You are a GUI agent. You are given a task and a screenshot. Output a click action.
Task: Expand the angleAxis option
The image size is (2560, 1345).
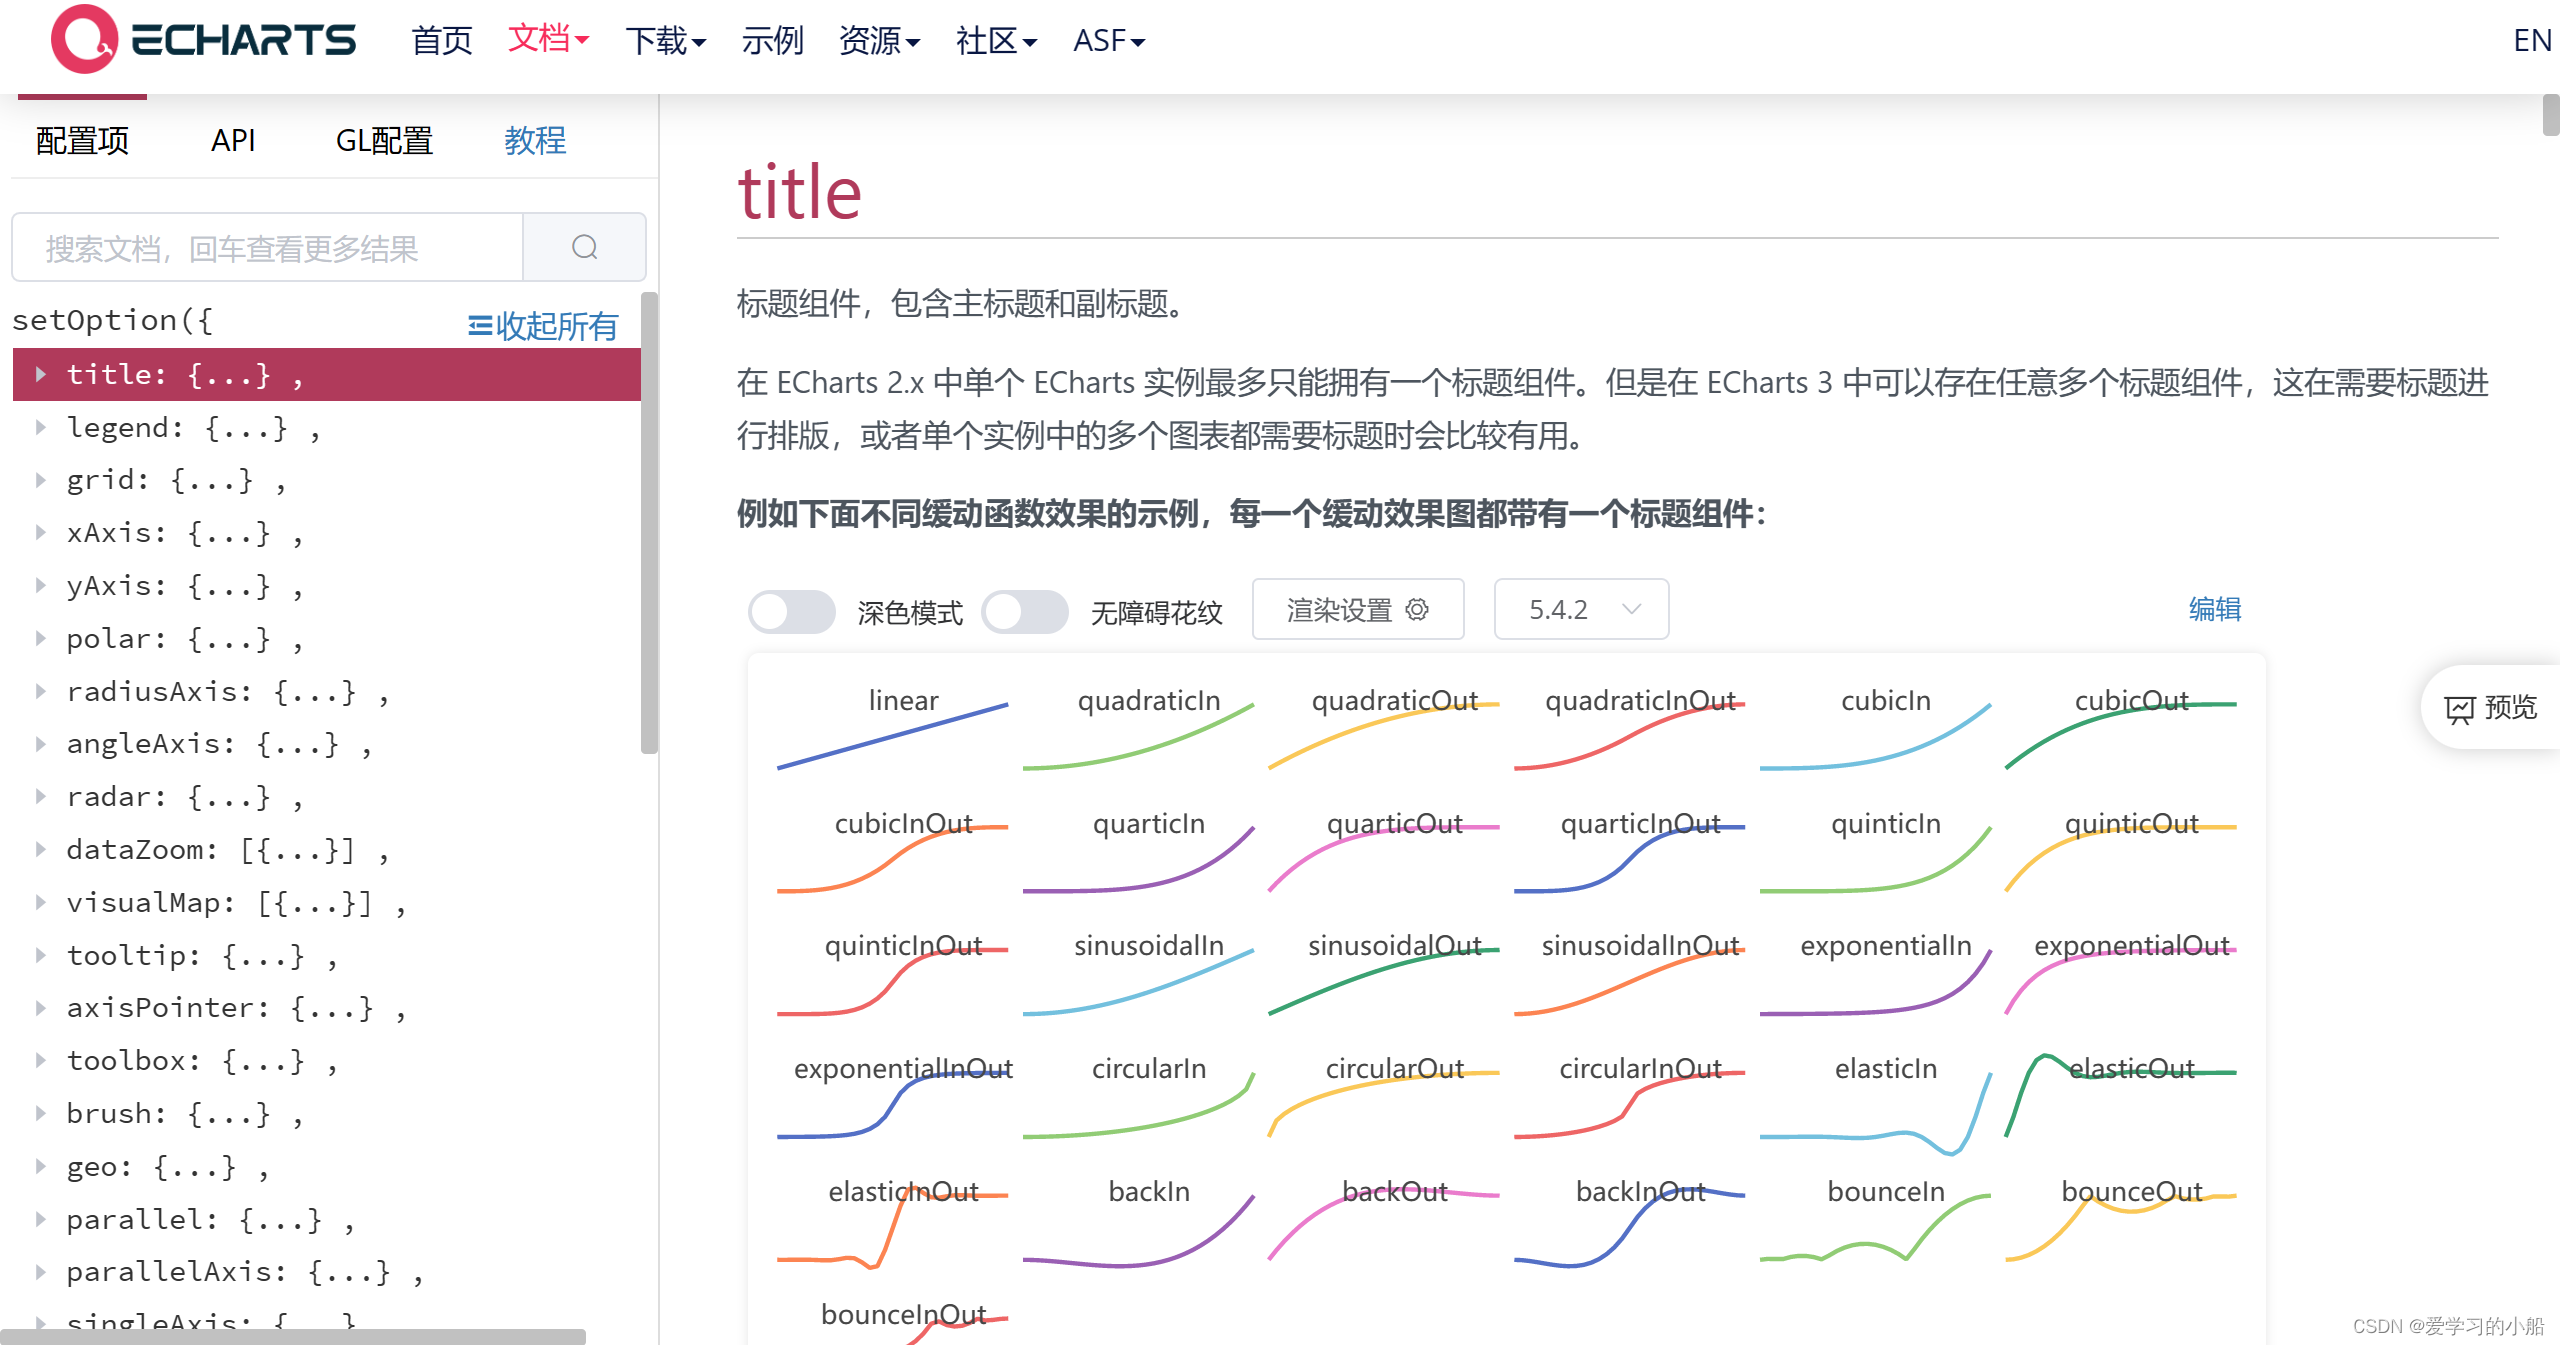click(41, 743)
